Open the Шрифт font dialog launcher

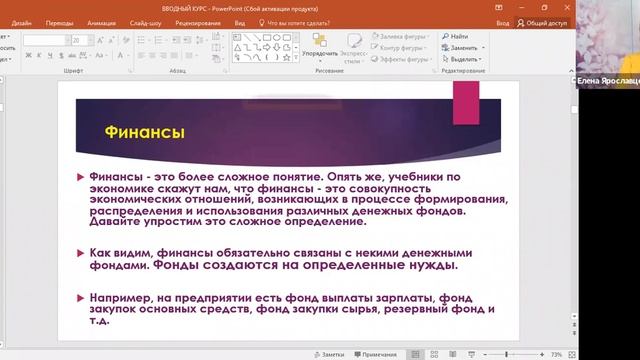pyautogui.click(x=131, y=71)
